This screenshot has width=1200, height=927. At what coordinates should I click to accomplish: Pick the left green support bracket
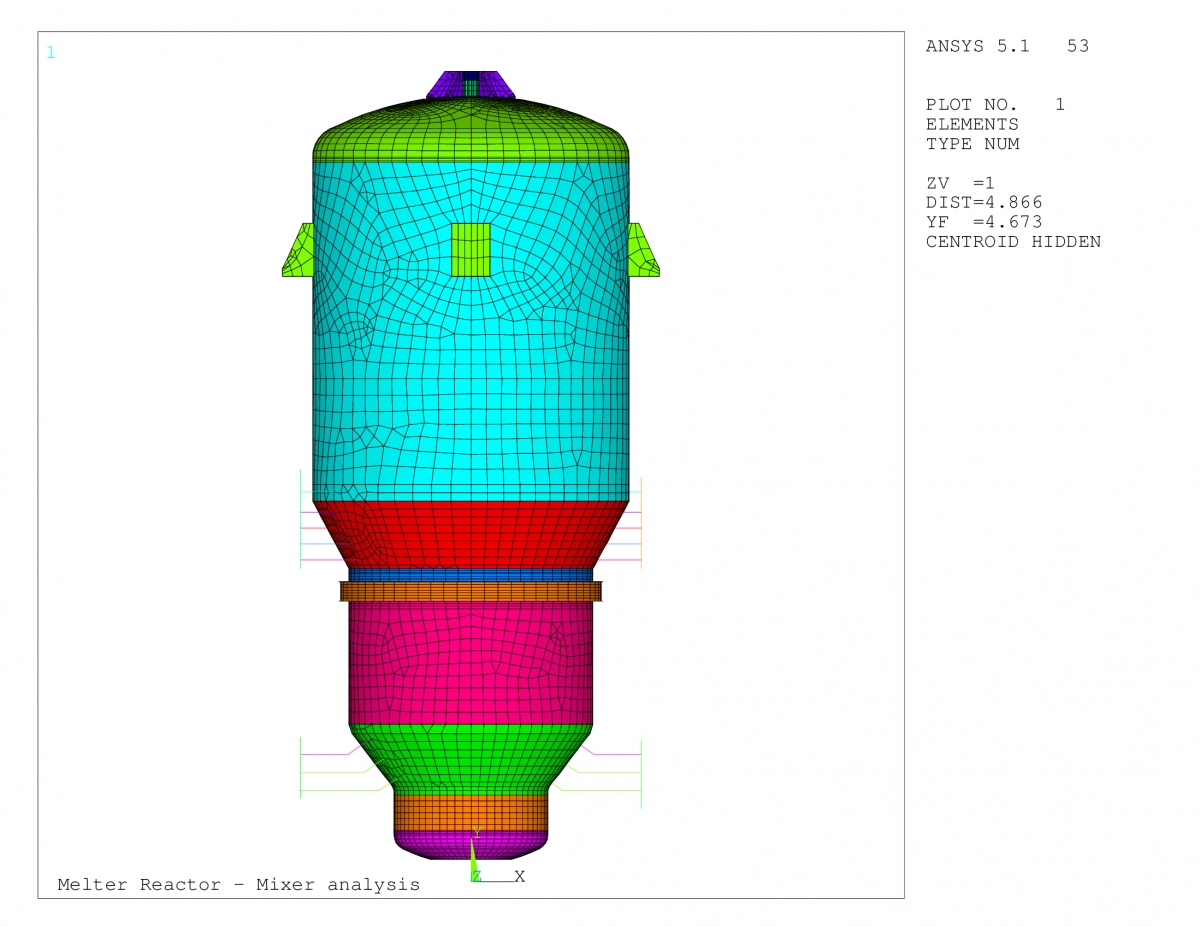click(x=298, y=250)
